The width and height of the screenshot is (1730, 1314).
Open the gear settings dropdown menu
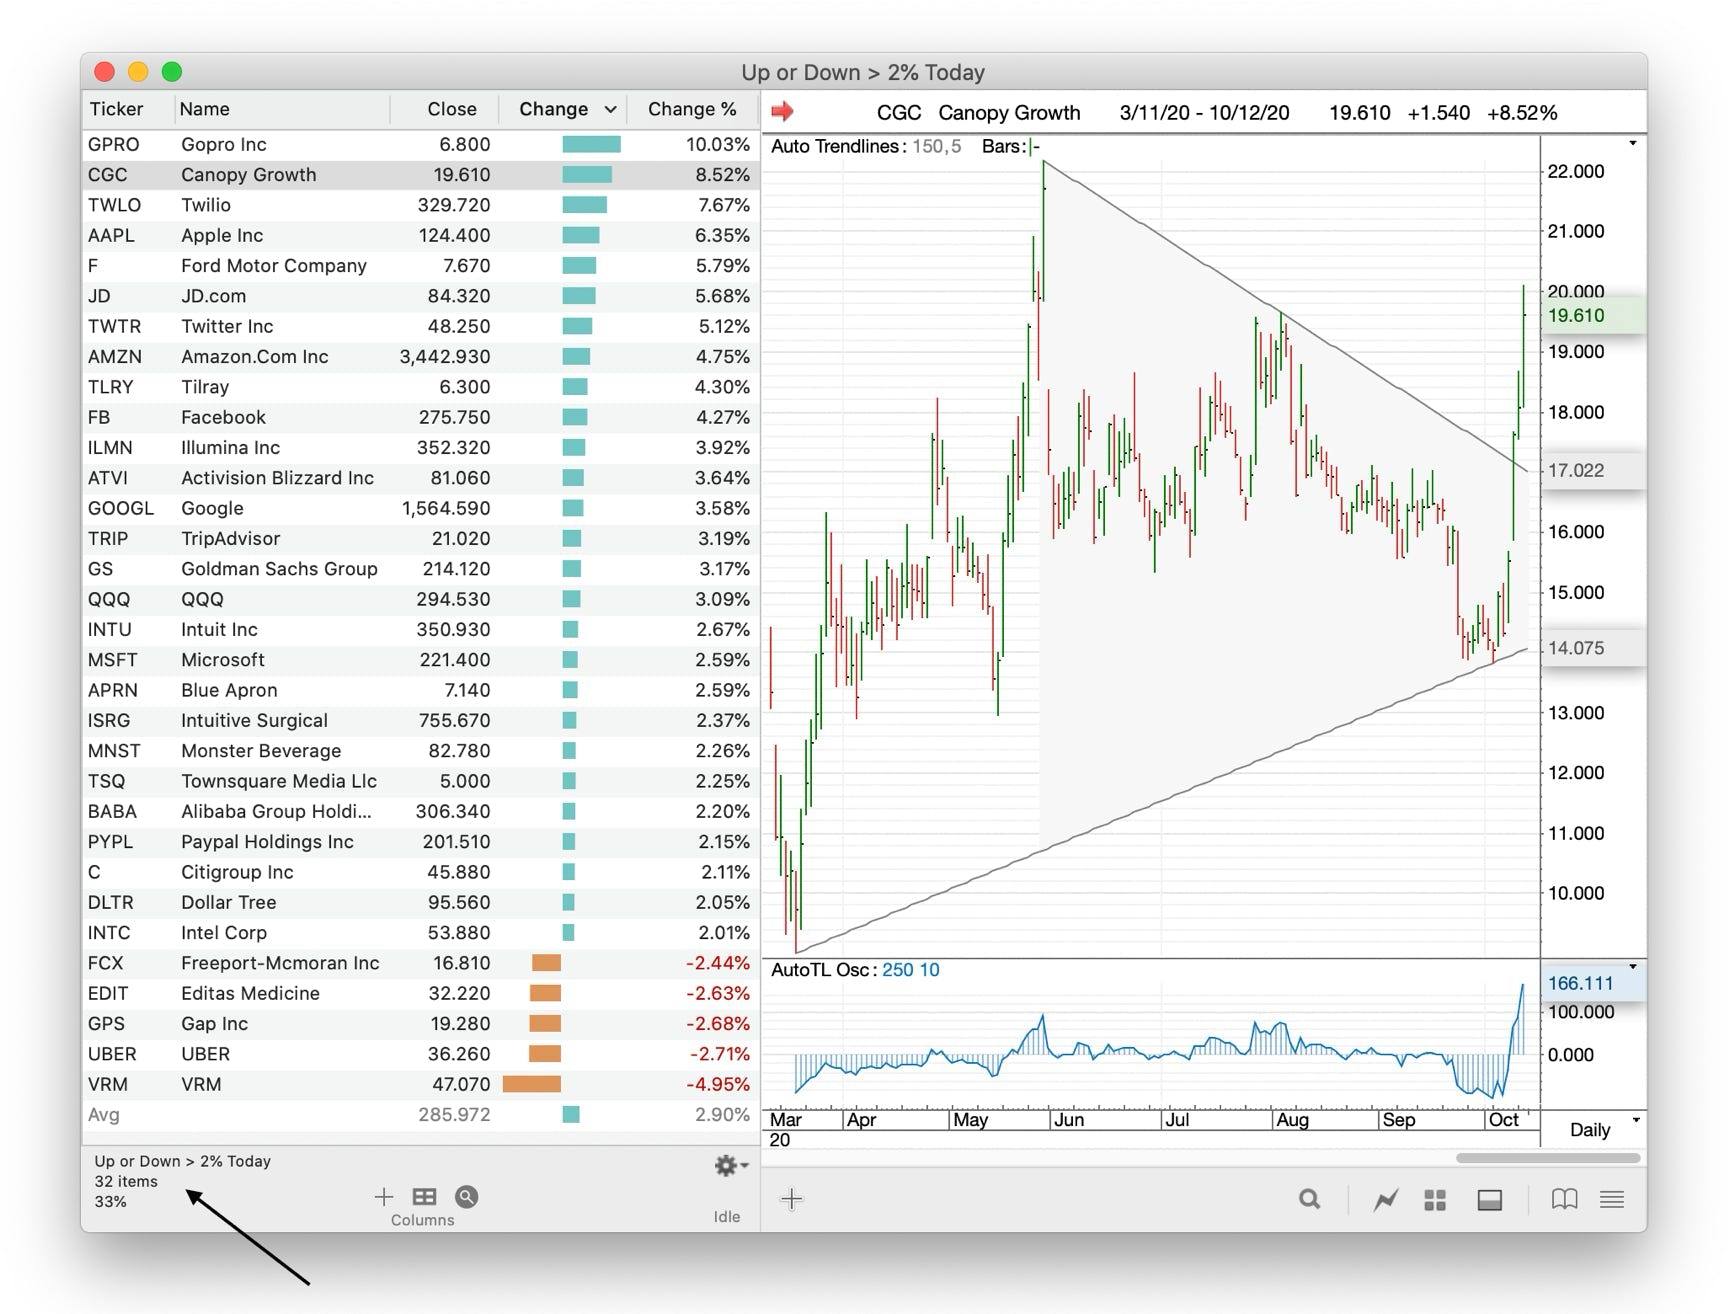[727, 1165]
